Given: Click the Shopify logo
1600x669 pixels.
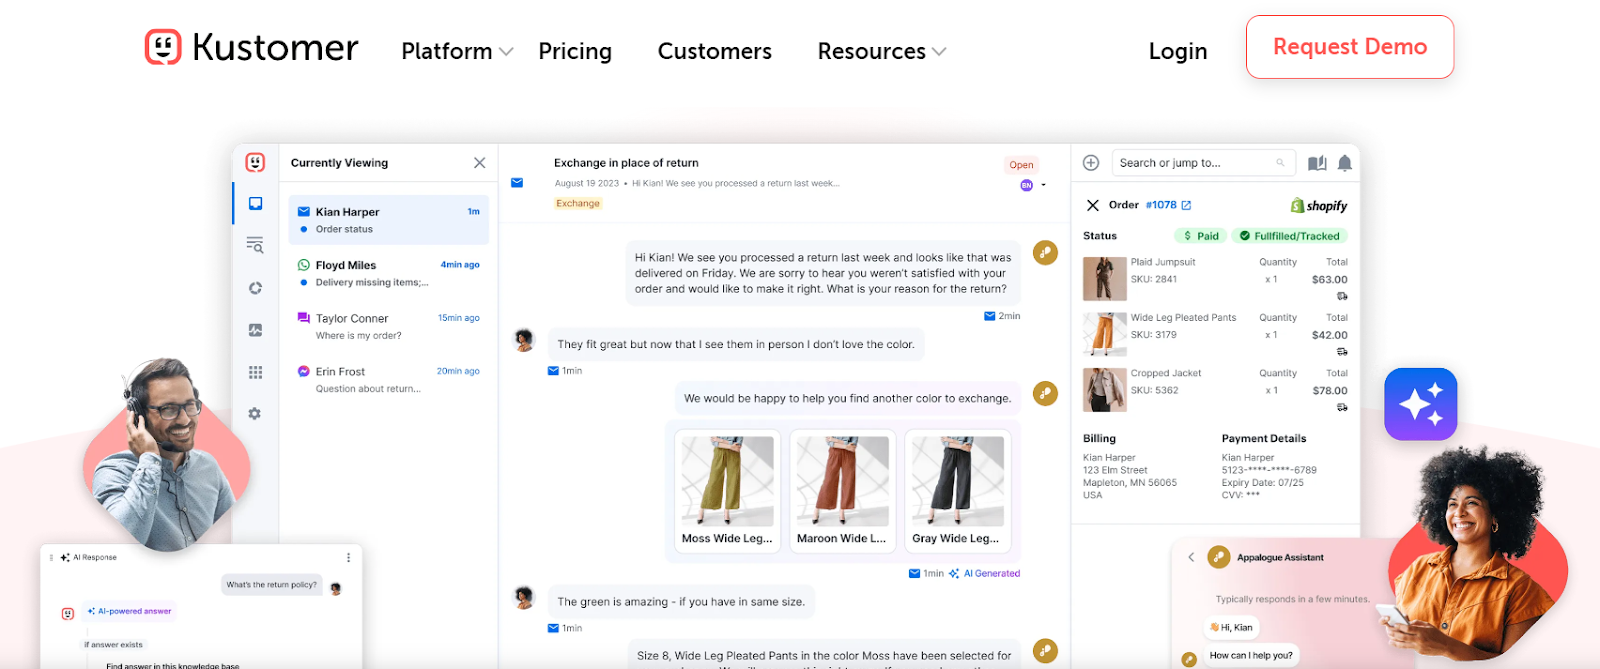Looking at the screenshot, I should click(x=1319, y=205).
